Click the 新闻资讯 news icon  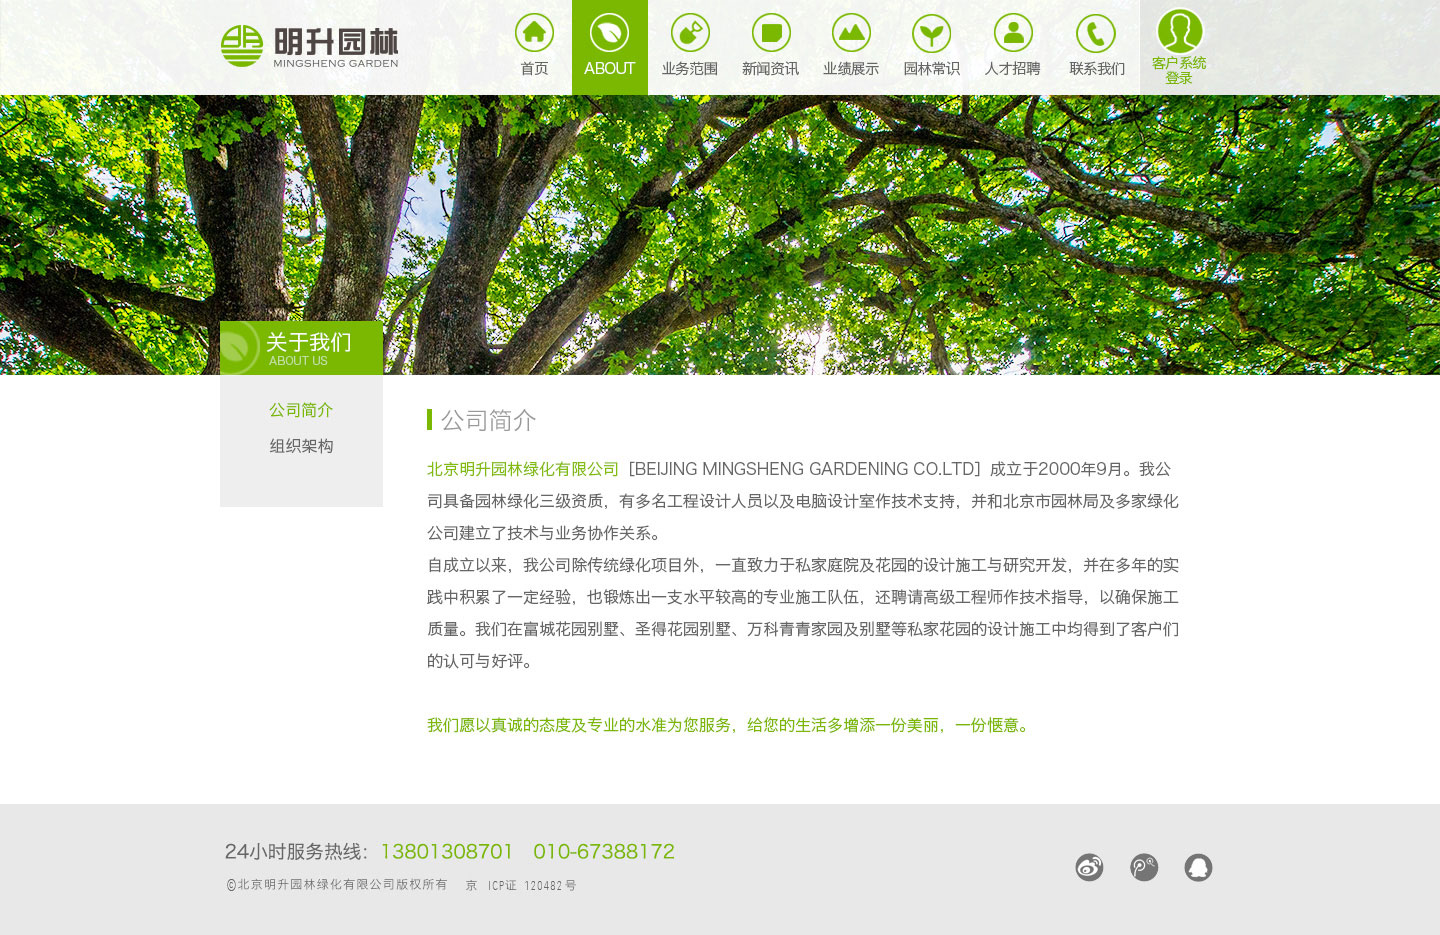coord(771,33)
